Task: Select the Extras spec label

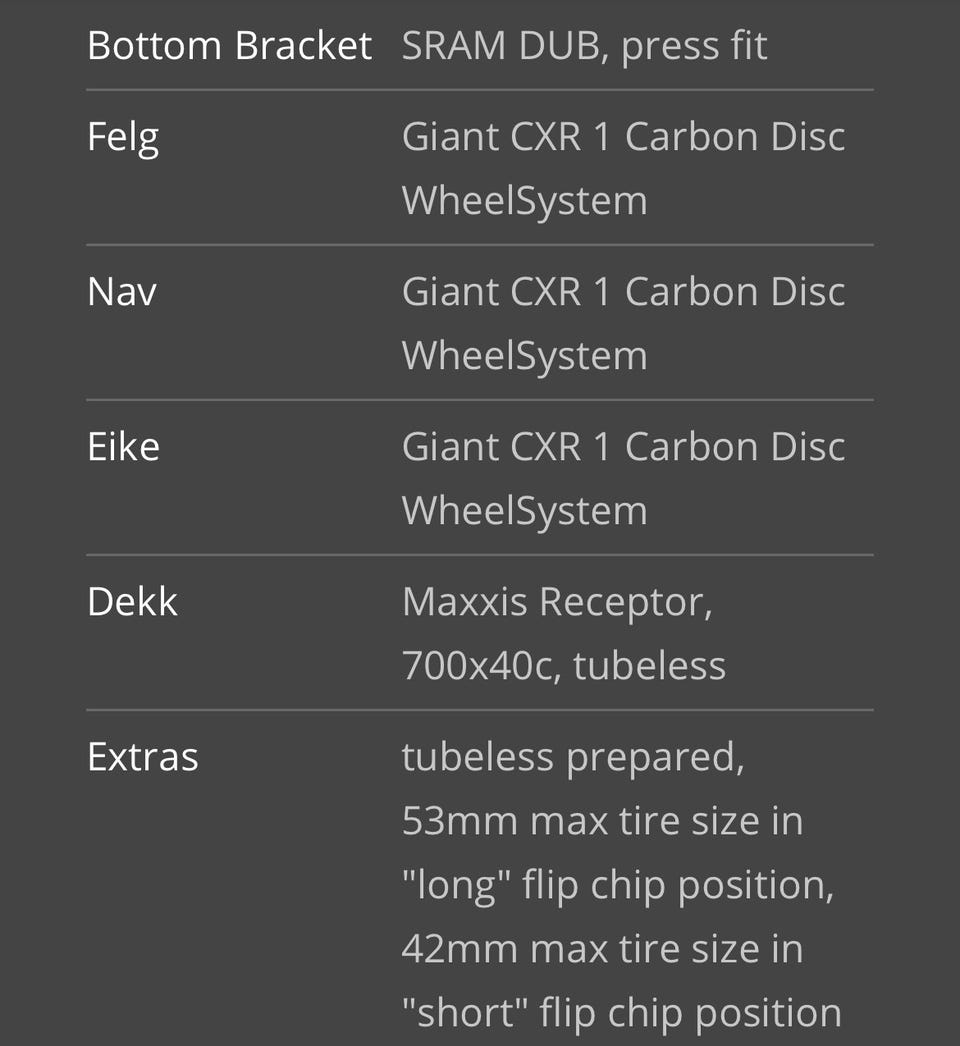Action: tap(143, 757)
